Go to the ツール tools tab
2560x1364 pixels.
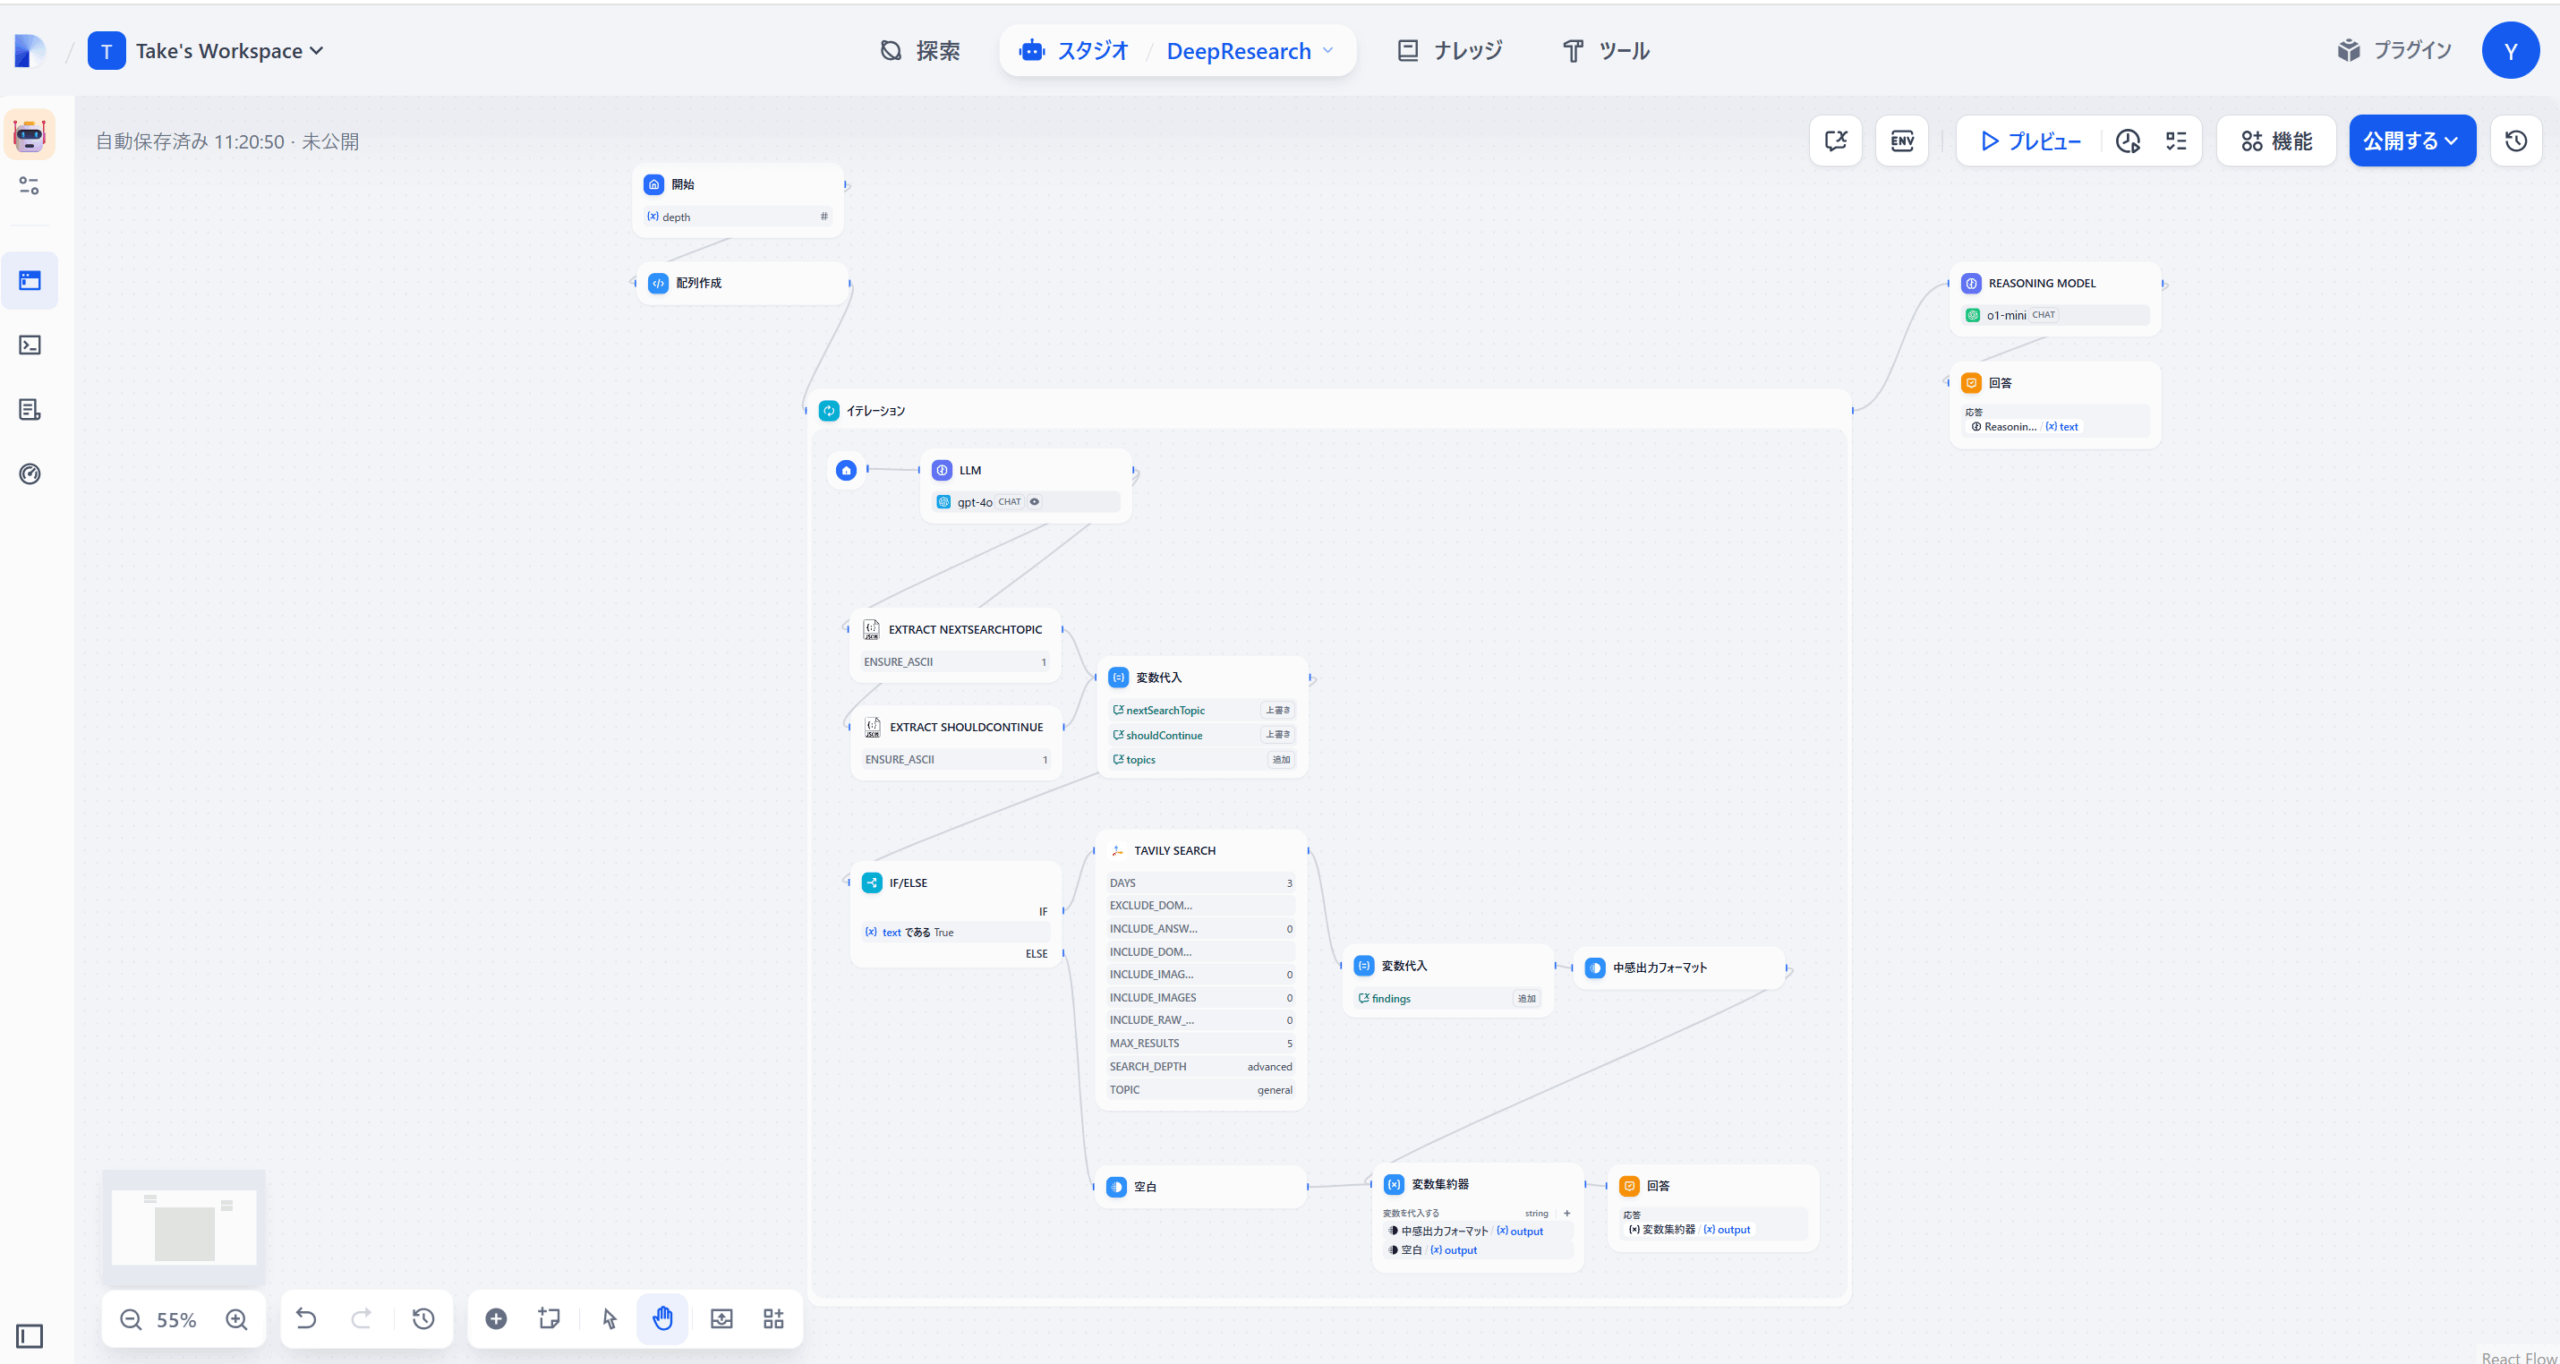click(x=1606, y=51)
